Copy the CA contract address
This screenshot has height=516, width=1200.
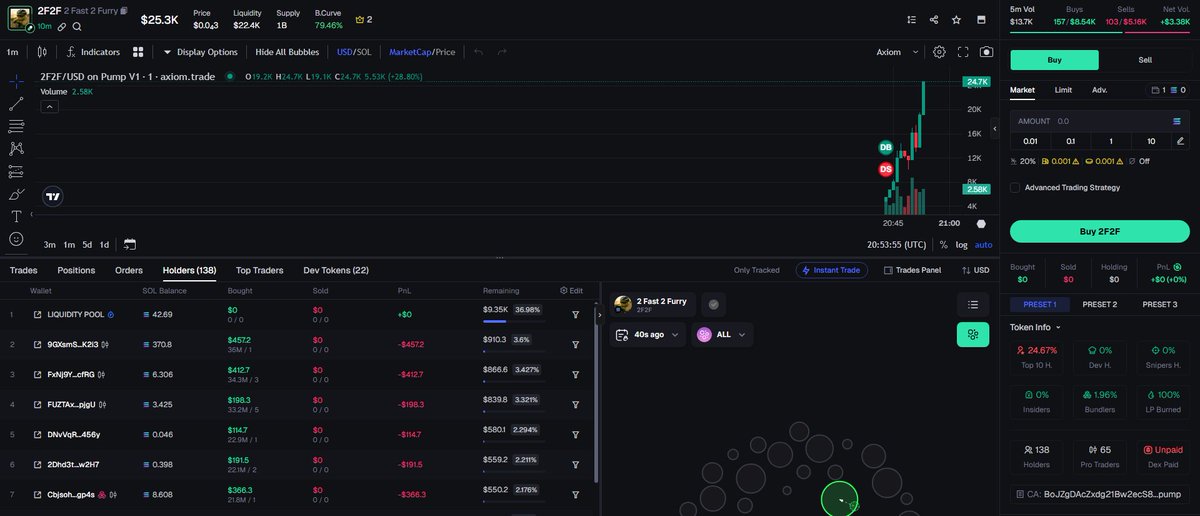coord(1100,493)
